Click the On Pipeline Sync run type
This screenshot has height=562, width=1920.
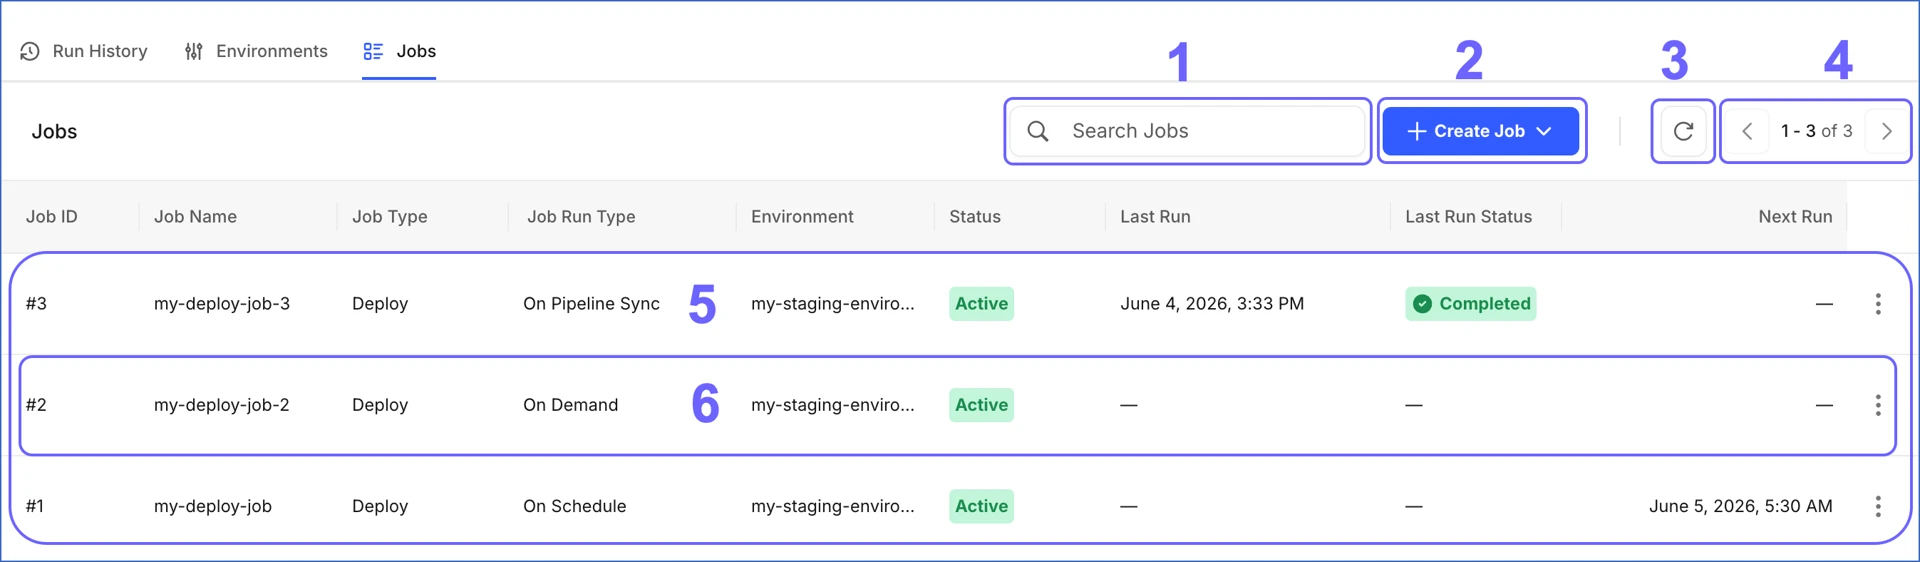[591, 304]
